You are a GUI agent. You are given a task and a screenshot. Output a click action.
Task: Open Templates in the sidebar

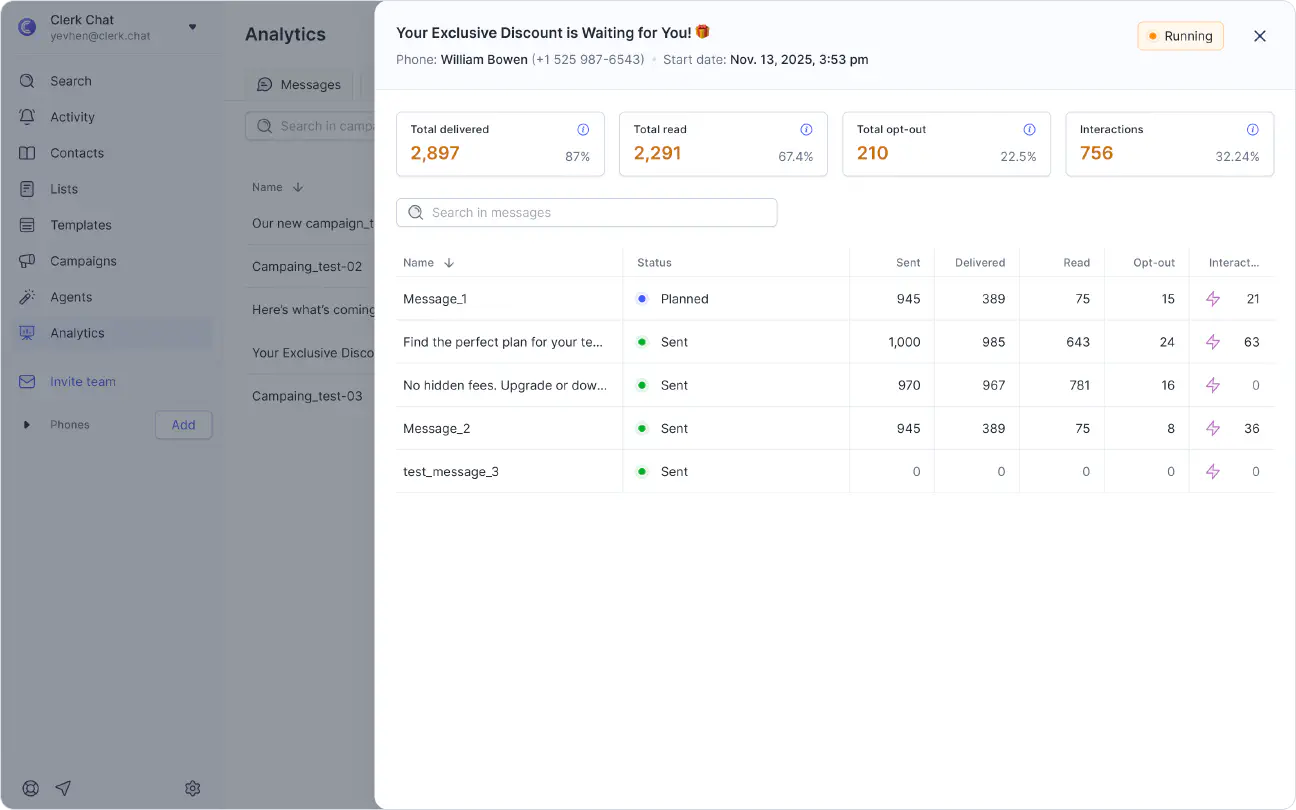(80, 225)
